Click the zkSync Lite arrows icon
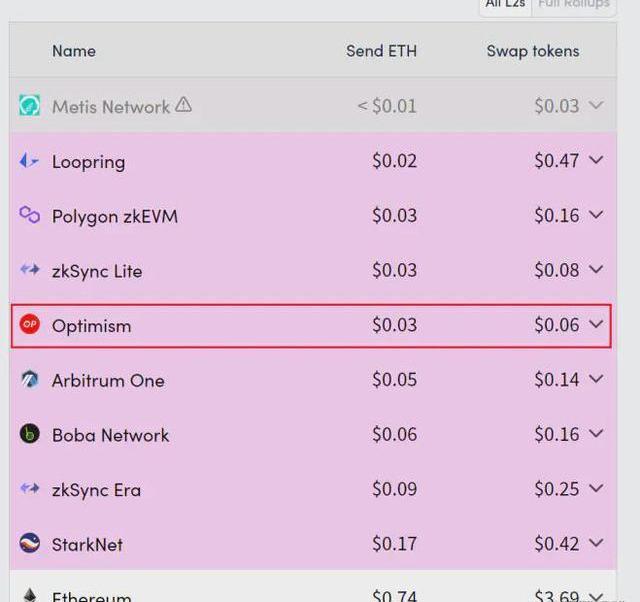 pyautogui.click(x=29, y=269)
